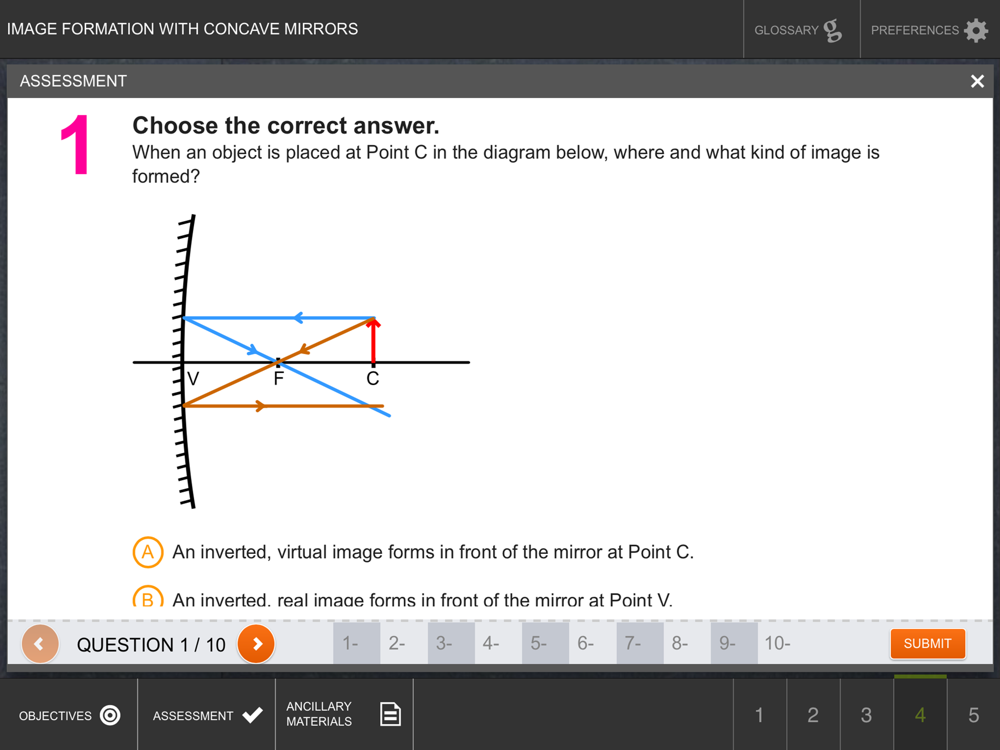Go to the previous question arrow
Screen dimensions: 1000x750
click(40, 643)
